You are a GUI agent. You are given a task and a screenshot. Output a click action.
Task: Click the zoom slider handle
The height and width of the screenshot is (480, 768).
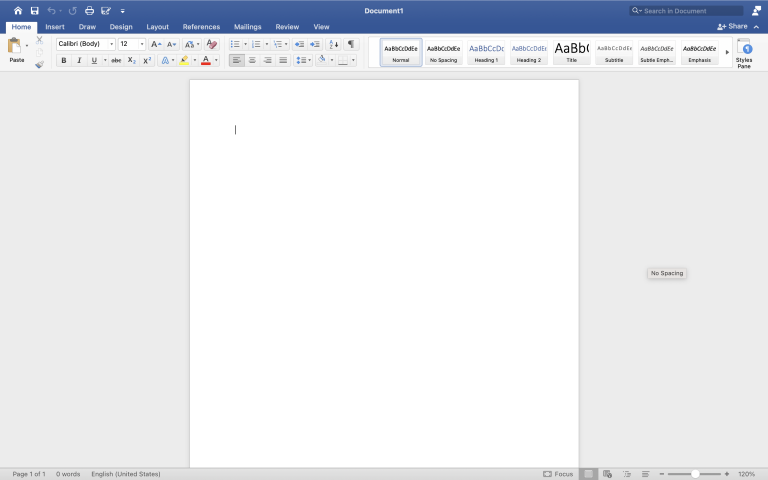[695, 473]
